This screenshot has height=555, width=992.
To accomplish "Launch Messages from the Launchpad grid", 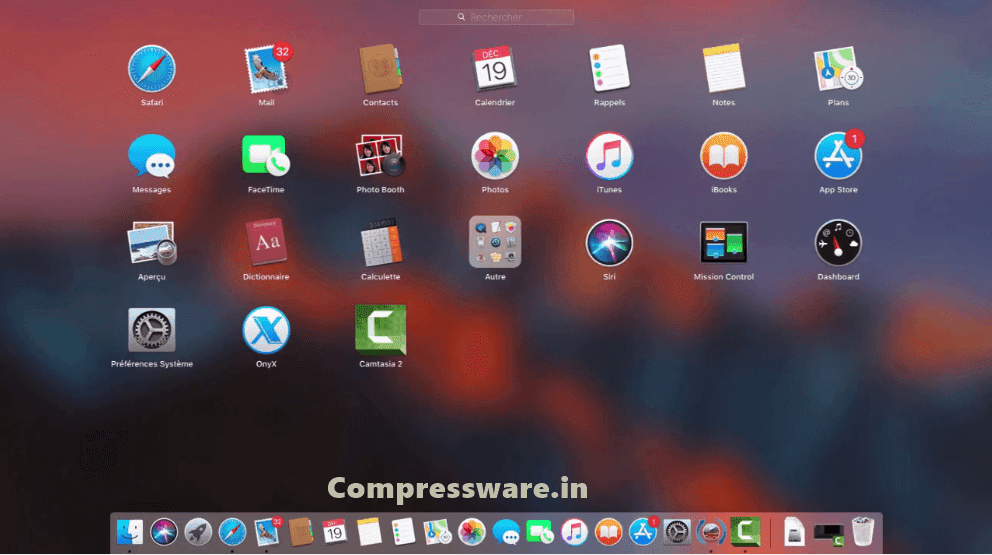I will pos(152,156).
